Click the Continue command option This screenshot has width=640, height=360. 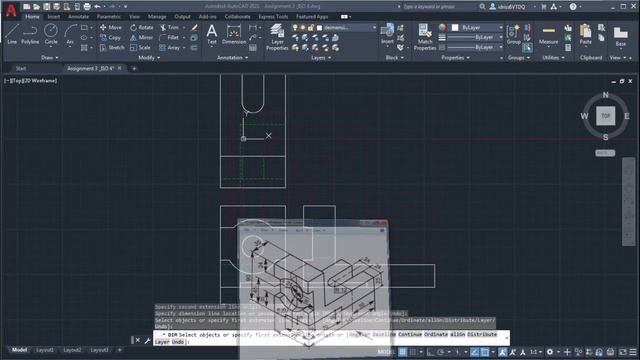coord(410,334)
